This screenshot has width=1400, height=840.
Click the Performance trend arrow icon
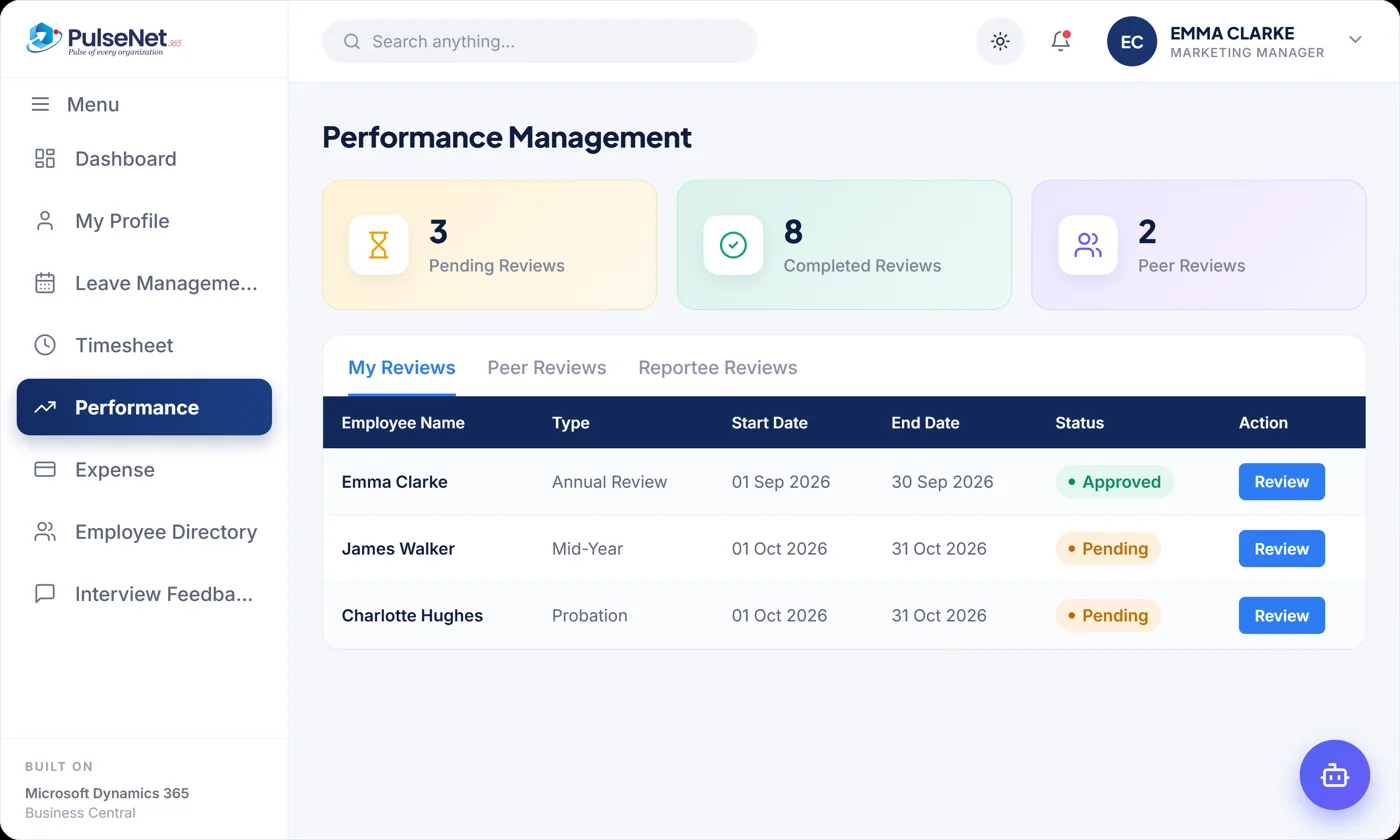(45, 407)
